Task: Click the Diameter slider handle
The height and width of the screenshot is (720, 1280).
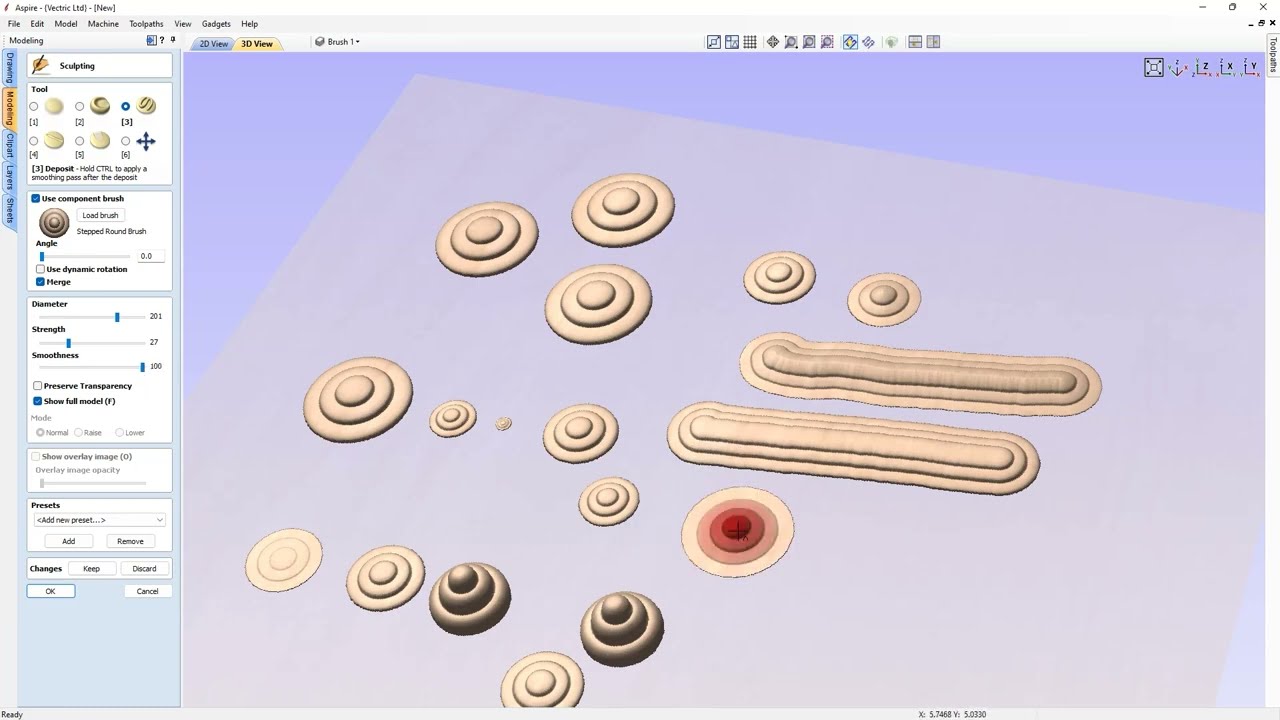Action: coord(117,317)
